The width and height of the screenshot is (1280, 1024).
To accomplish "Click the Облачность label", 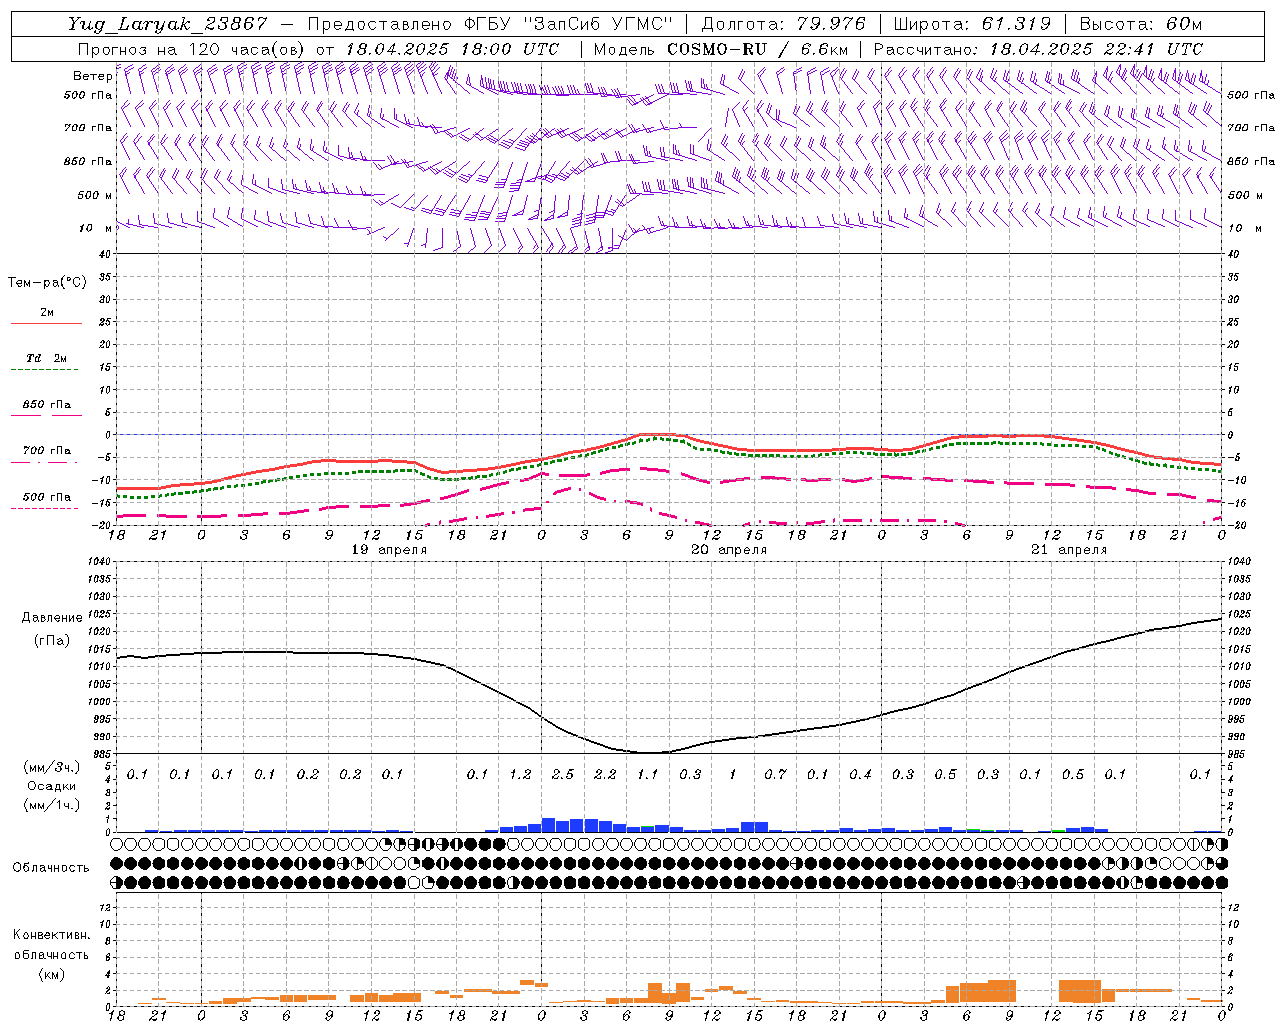I will pos(51,867).
